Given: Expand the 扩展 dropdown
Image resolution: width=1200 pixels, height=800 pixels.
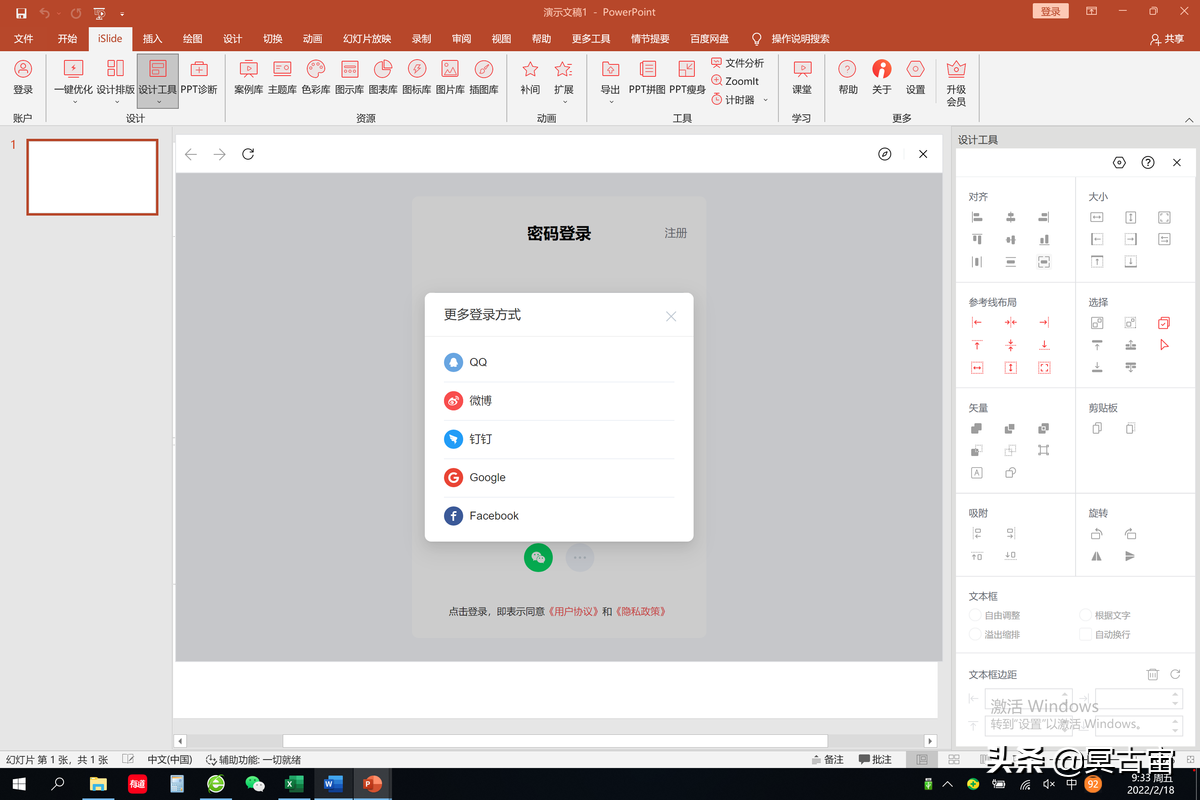Looking at the screenshot, I should tap(564, 101).
